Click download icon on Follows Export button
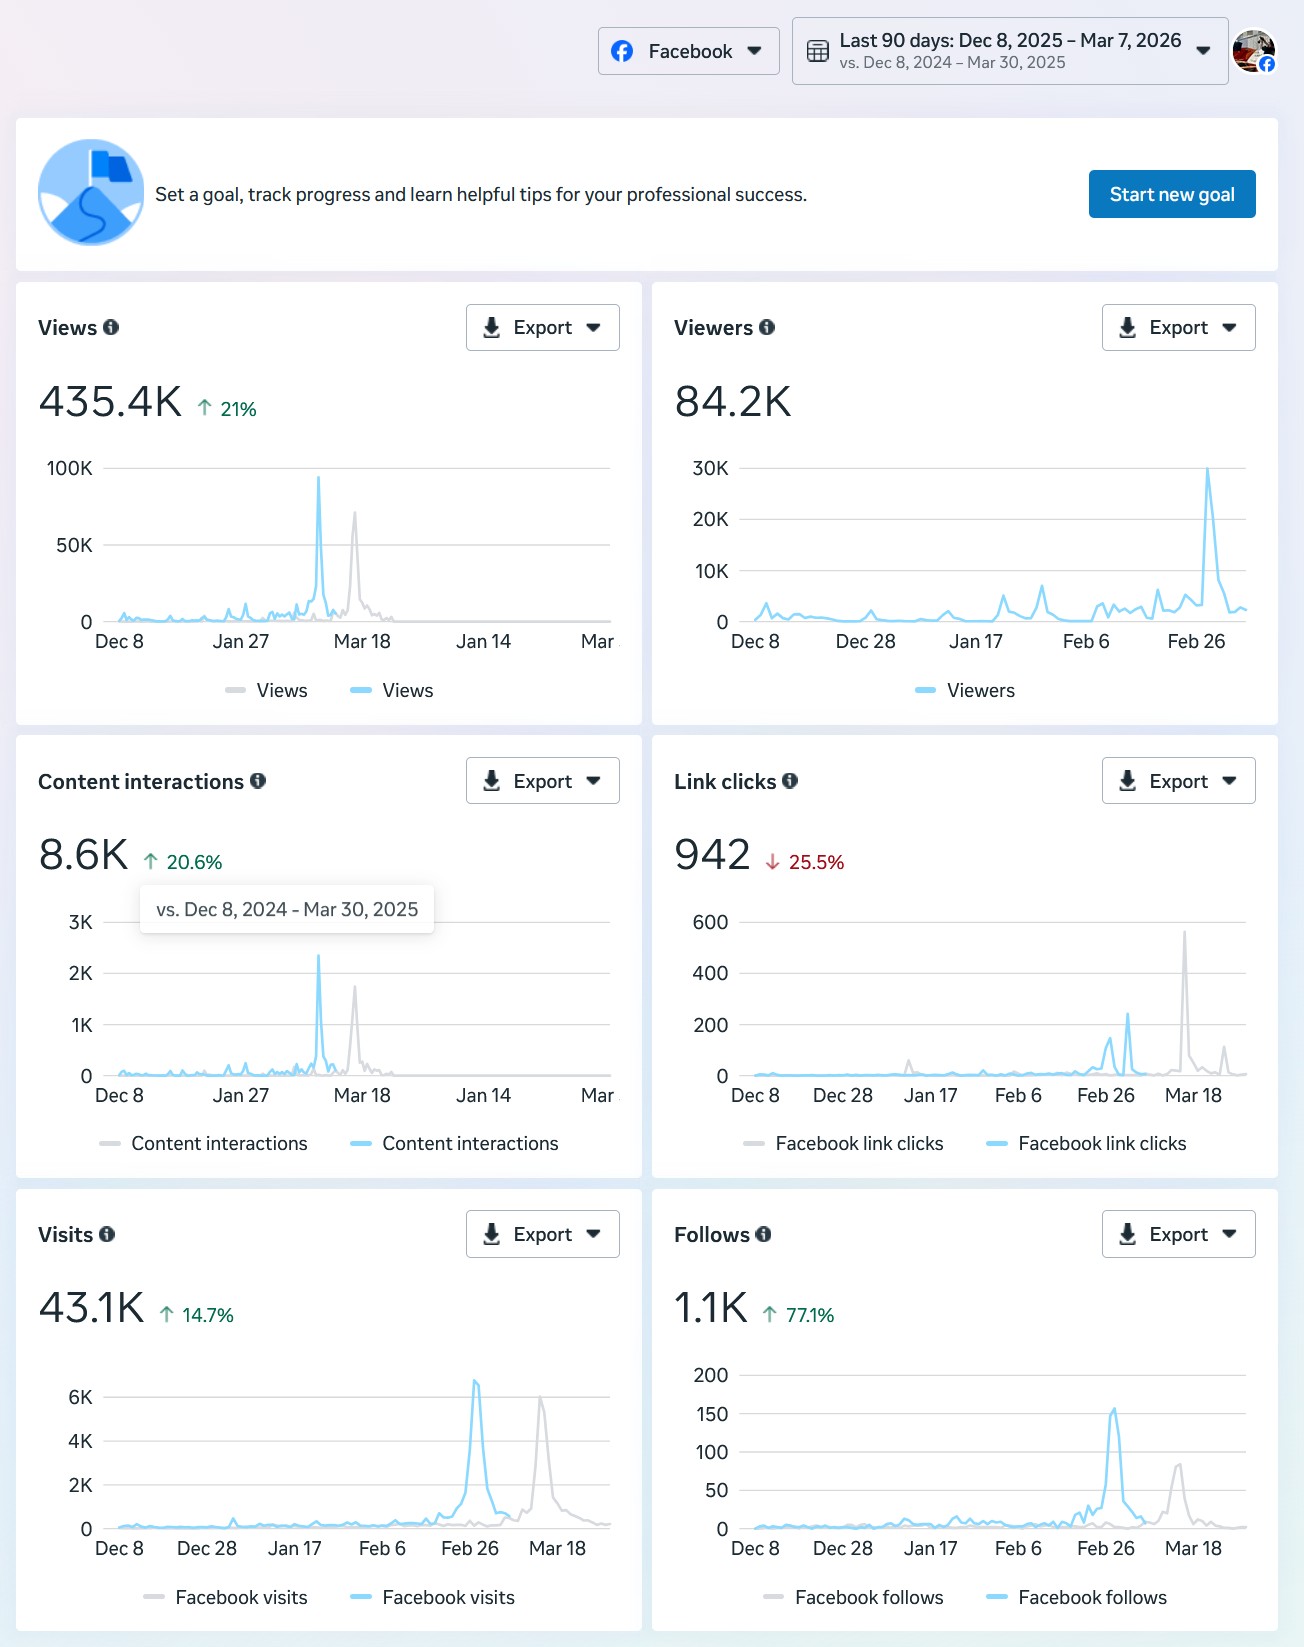The height and width of the screenshot is (1647, 1304). tap(1128, 1234)
